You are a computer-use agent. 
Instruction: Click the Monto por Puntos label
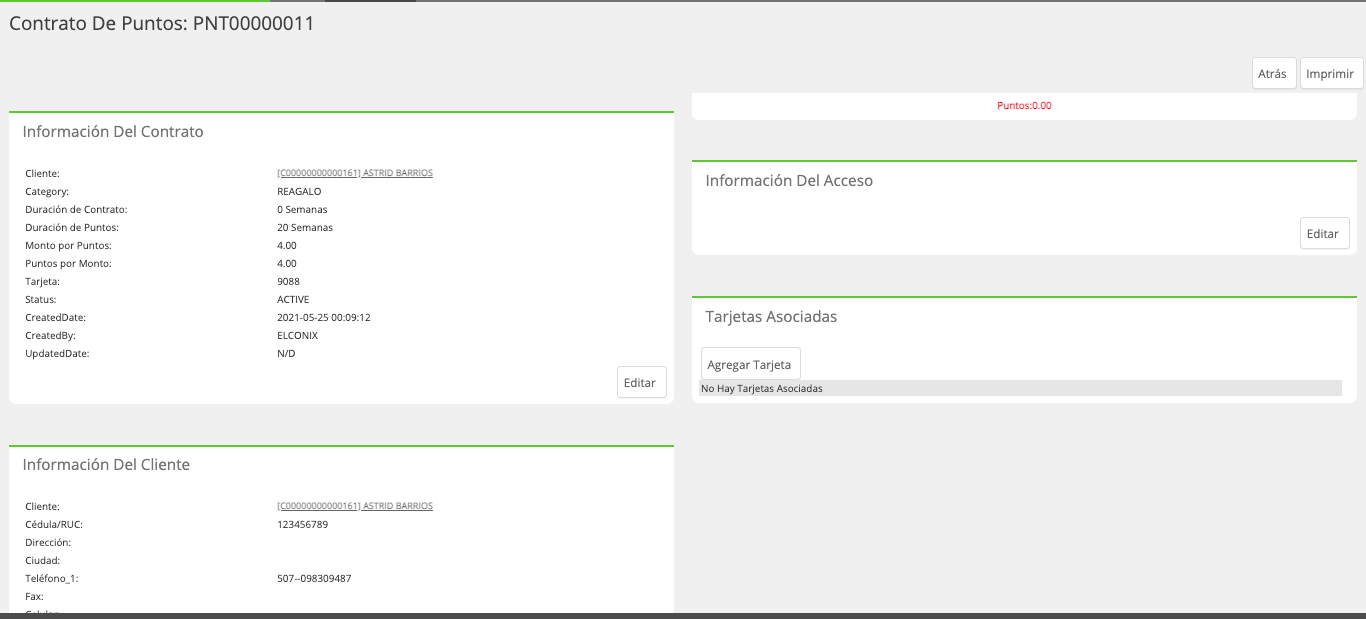(68, 245)
